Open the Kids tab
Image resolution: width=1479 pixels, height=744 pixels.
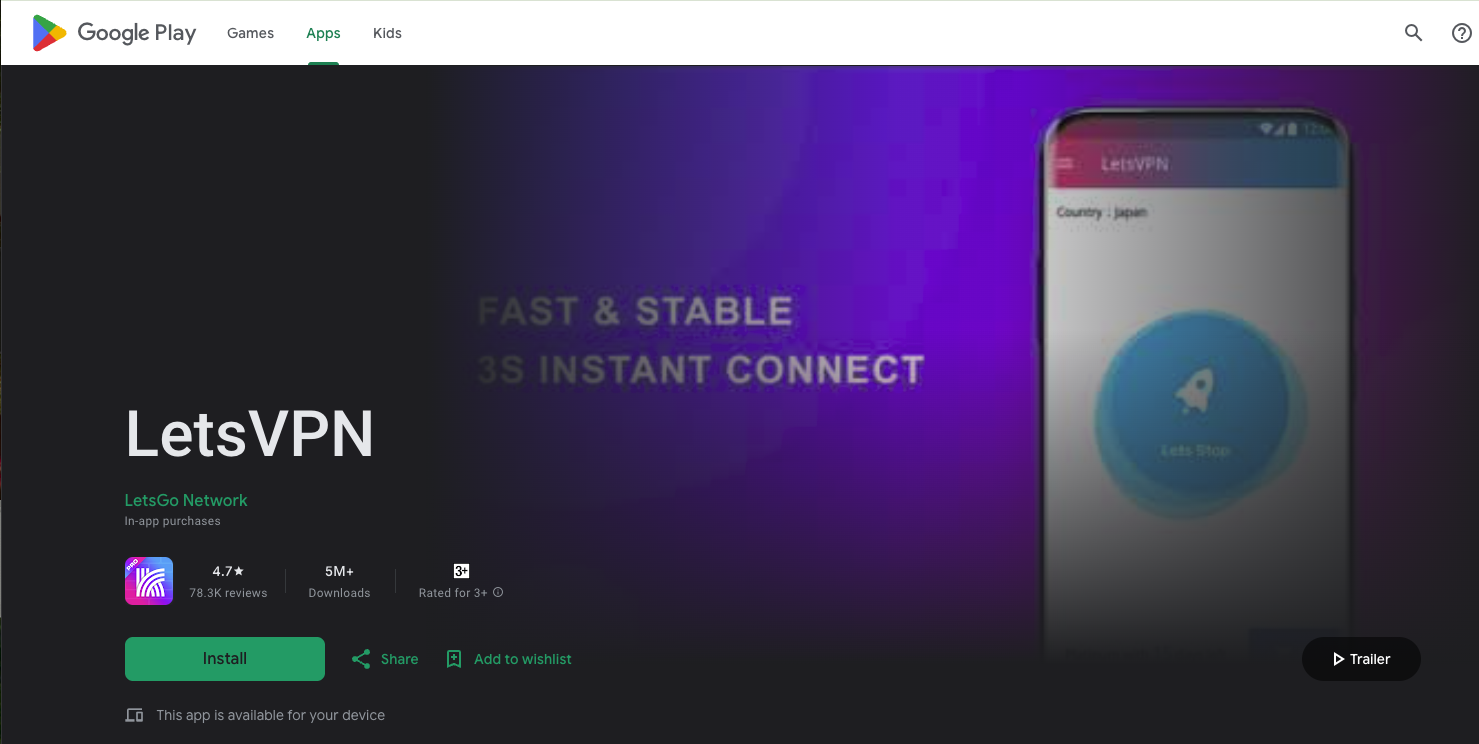tap(387, 33)
